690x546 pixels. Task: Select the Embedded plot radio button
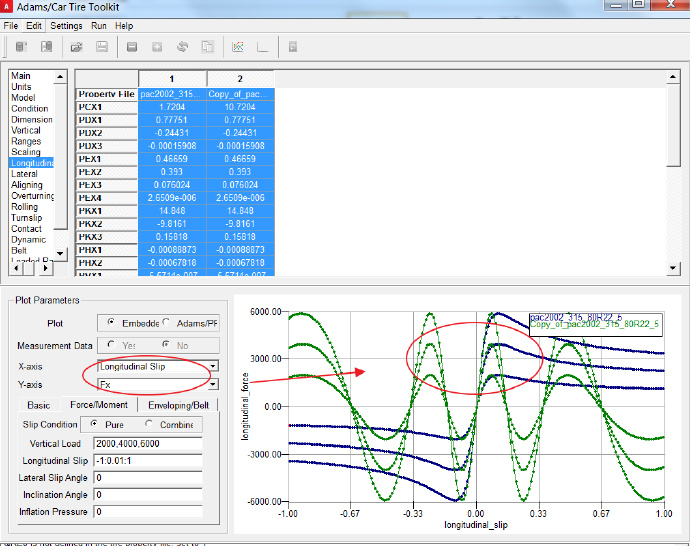coord(111,322)
